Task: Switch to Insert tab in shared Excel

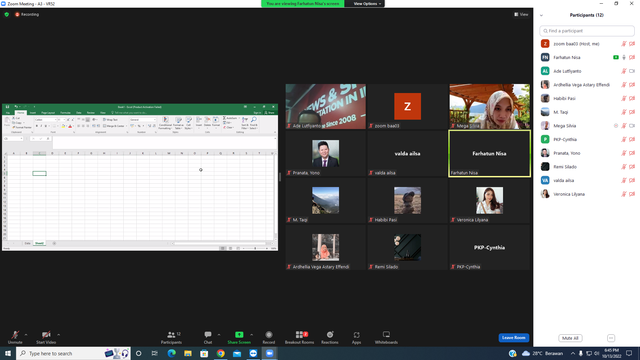Action: [33, 113]
